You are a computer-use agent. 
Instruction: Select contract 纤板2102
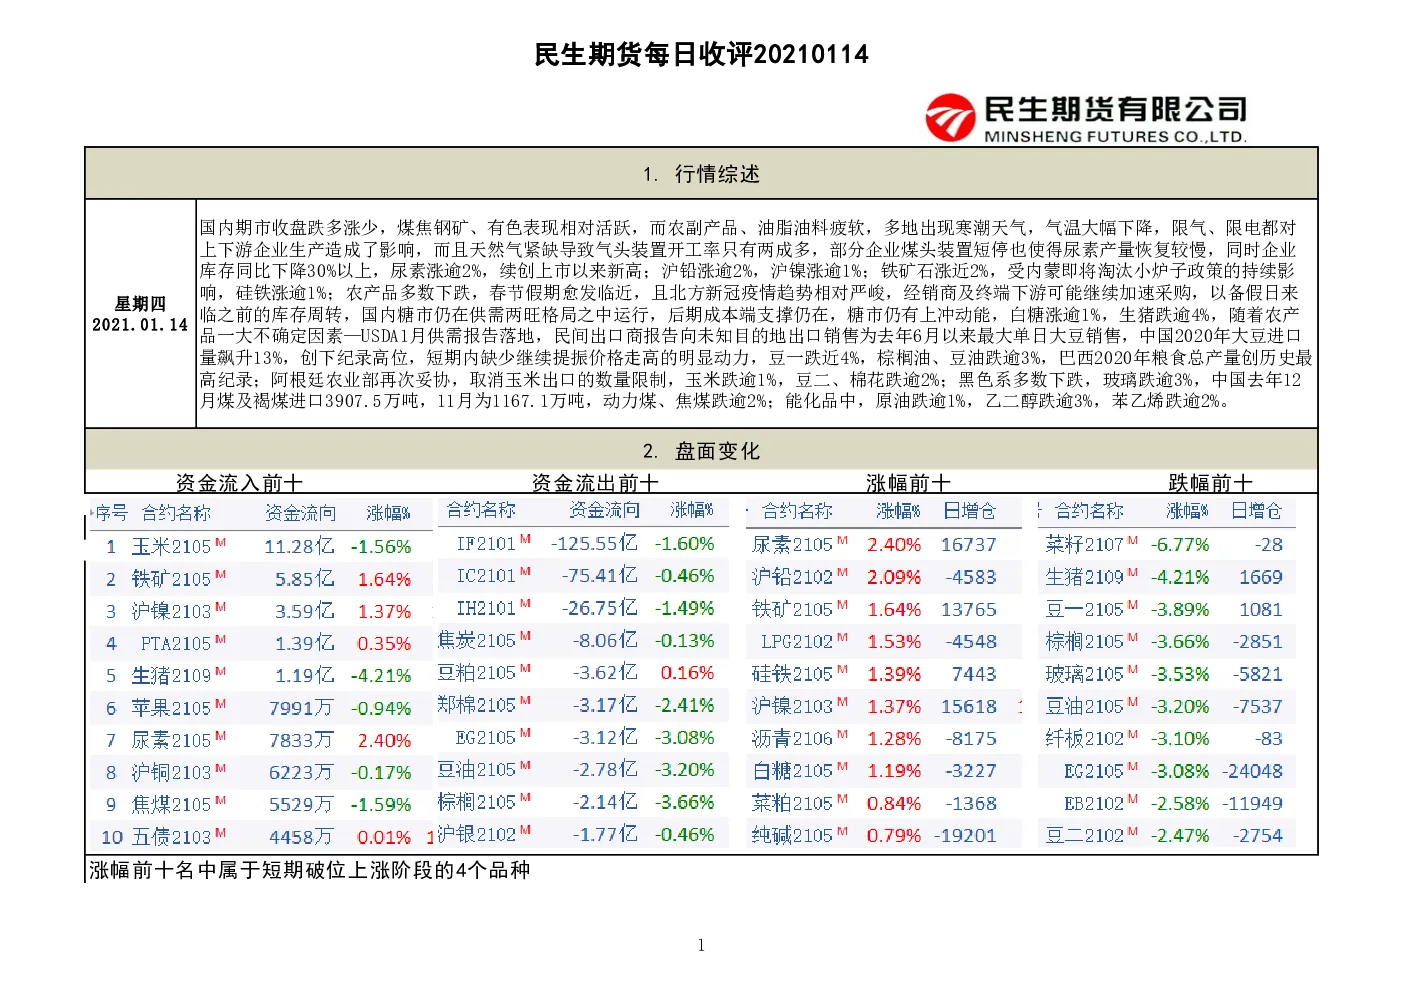(x=1085, y=739)
